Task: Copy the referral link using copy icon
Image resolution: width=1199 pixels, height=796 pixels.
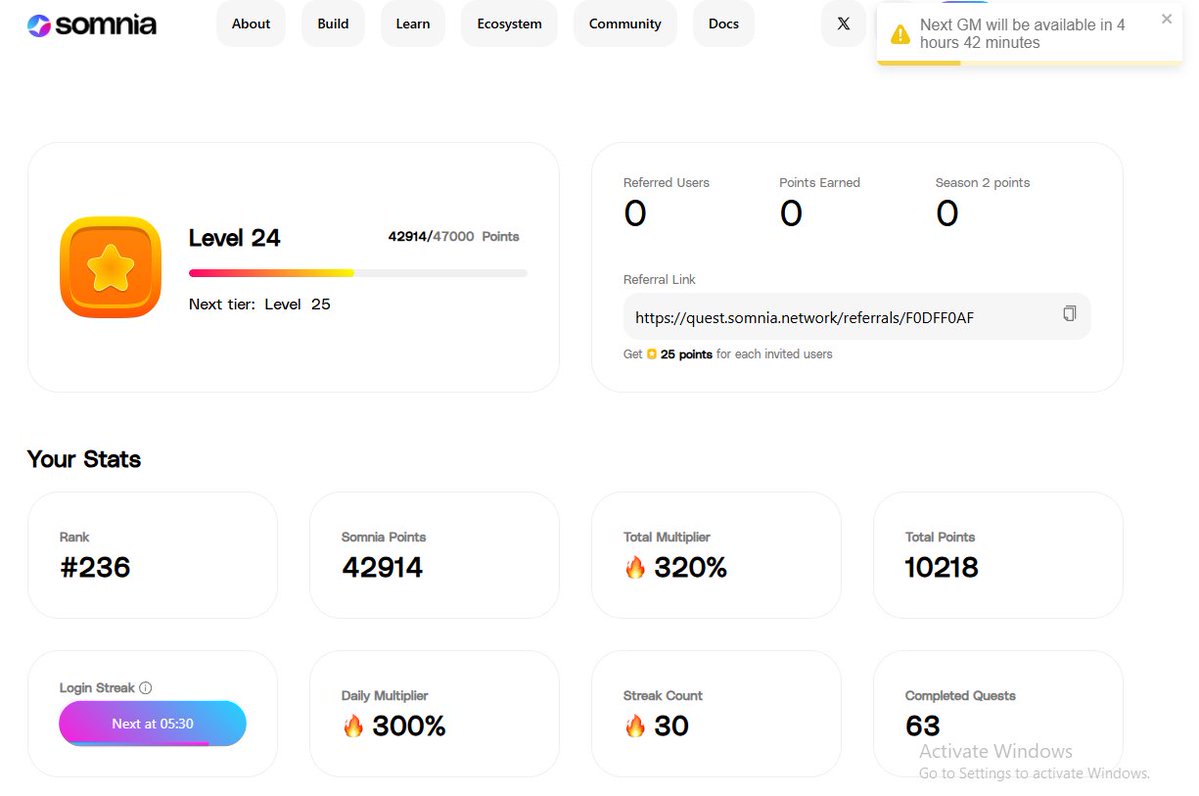Action: pyautogui.click(x=1069, y=314)
